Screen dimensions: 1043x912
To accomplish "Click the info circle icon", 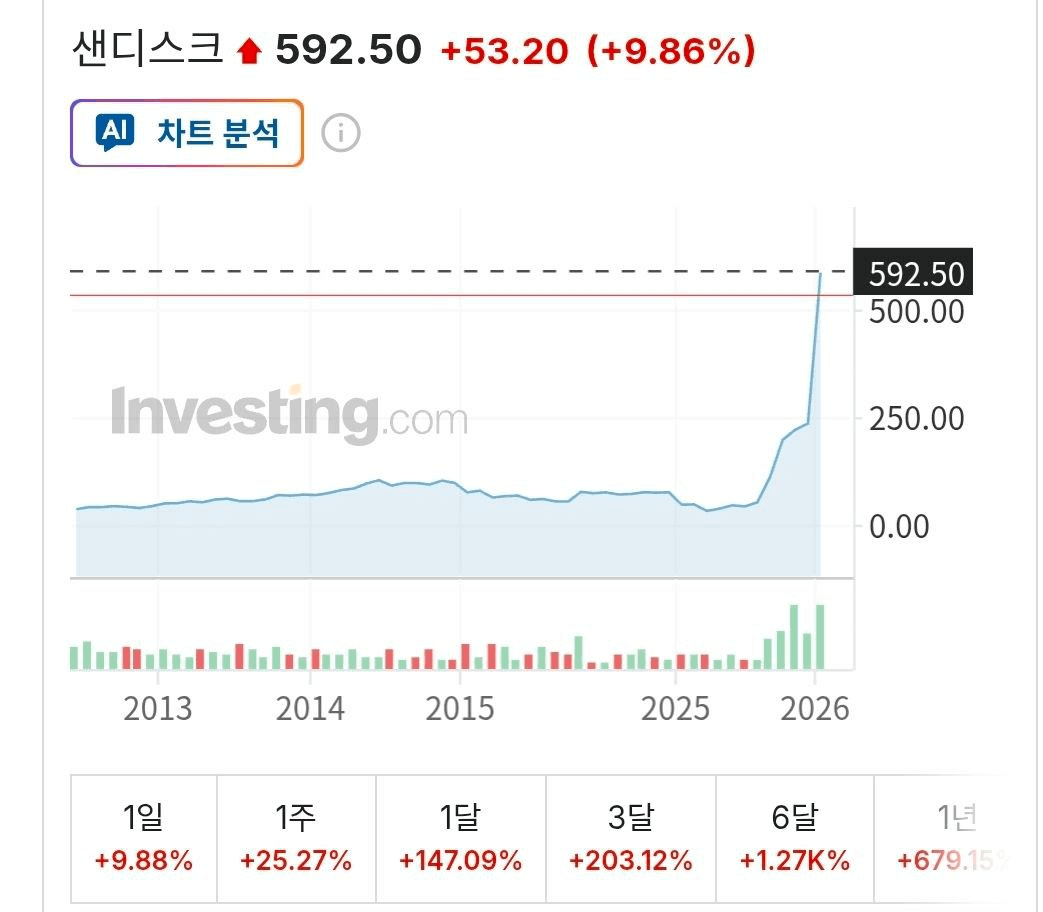I will click(x=341, y=133).
